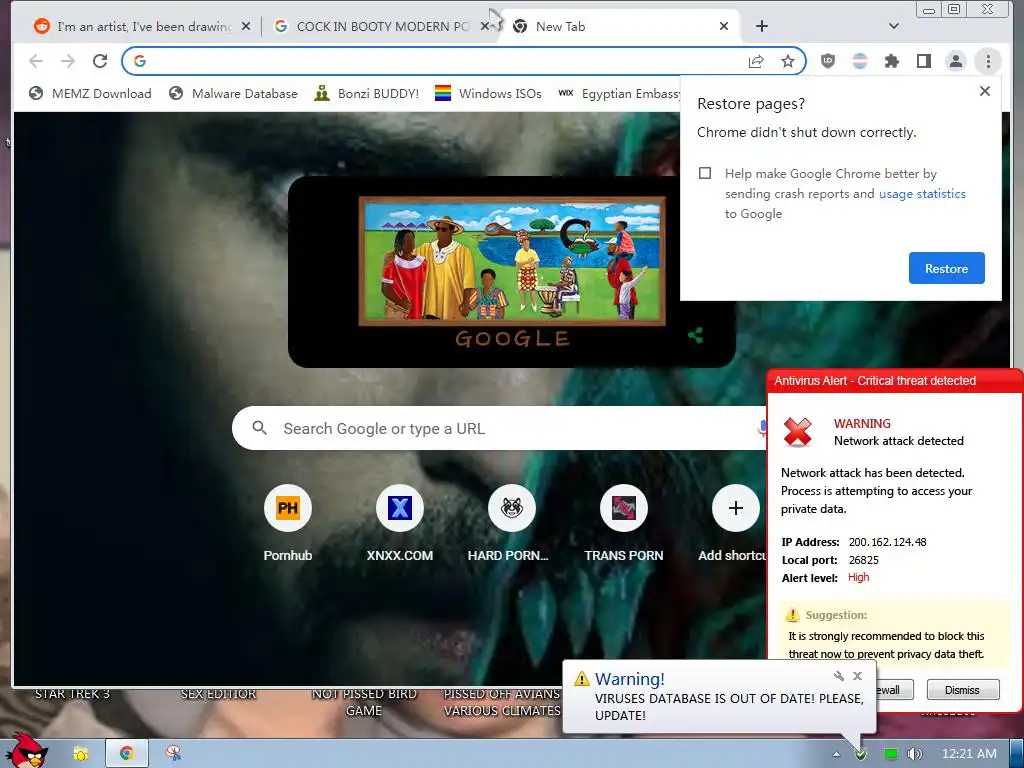The height and width of the screenshot is (768, 1024).
Task: Click the address bar field
Action: coord(464,61)
